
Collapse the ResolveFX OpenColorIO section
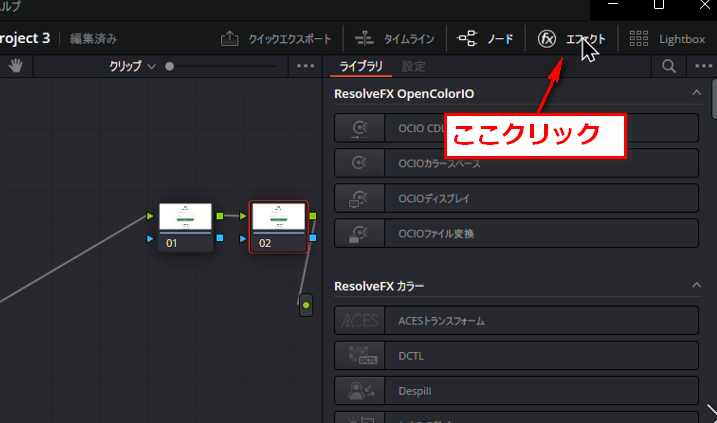click(696, 94)
